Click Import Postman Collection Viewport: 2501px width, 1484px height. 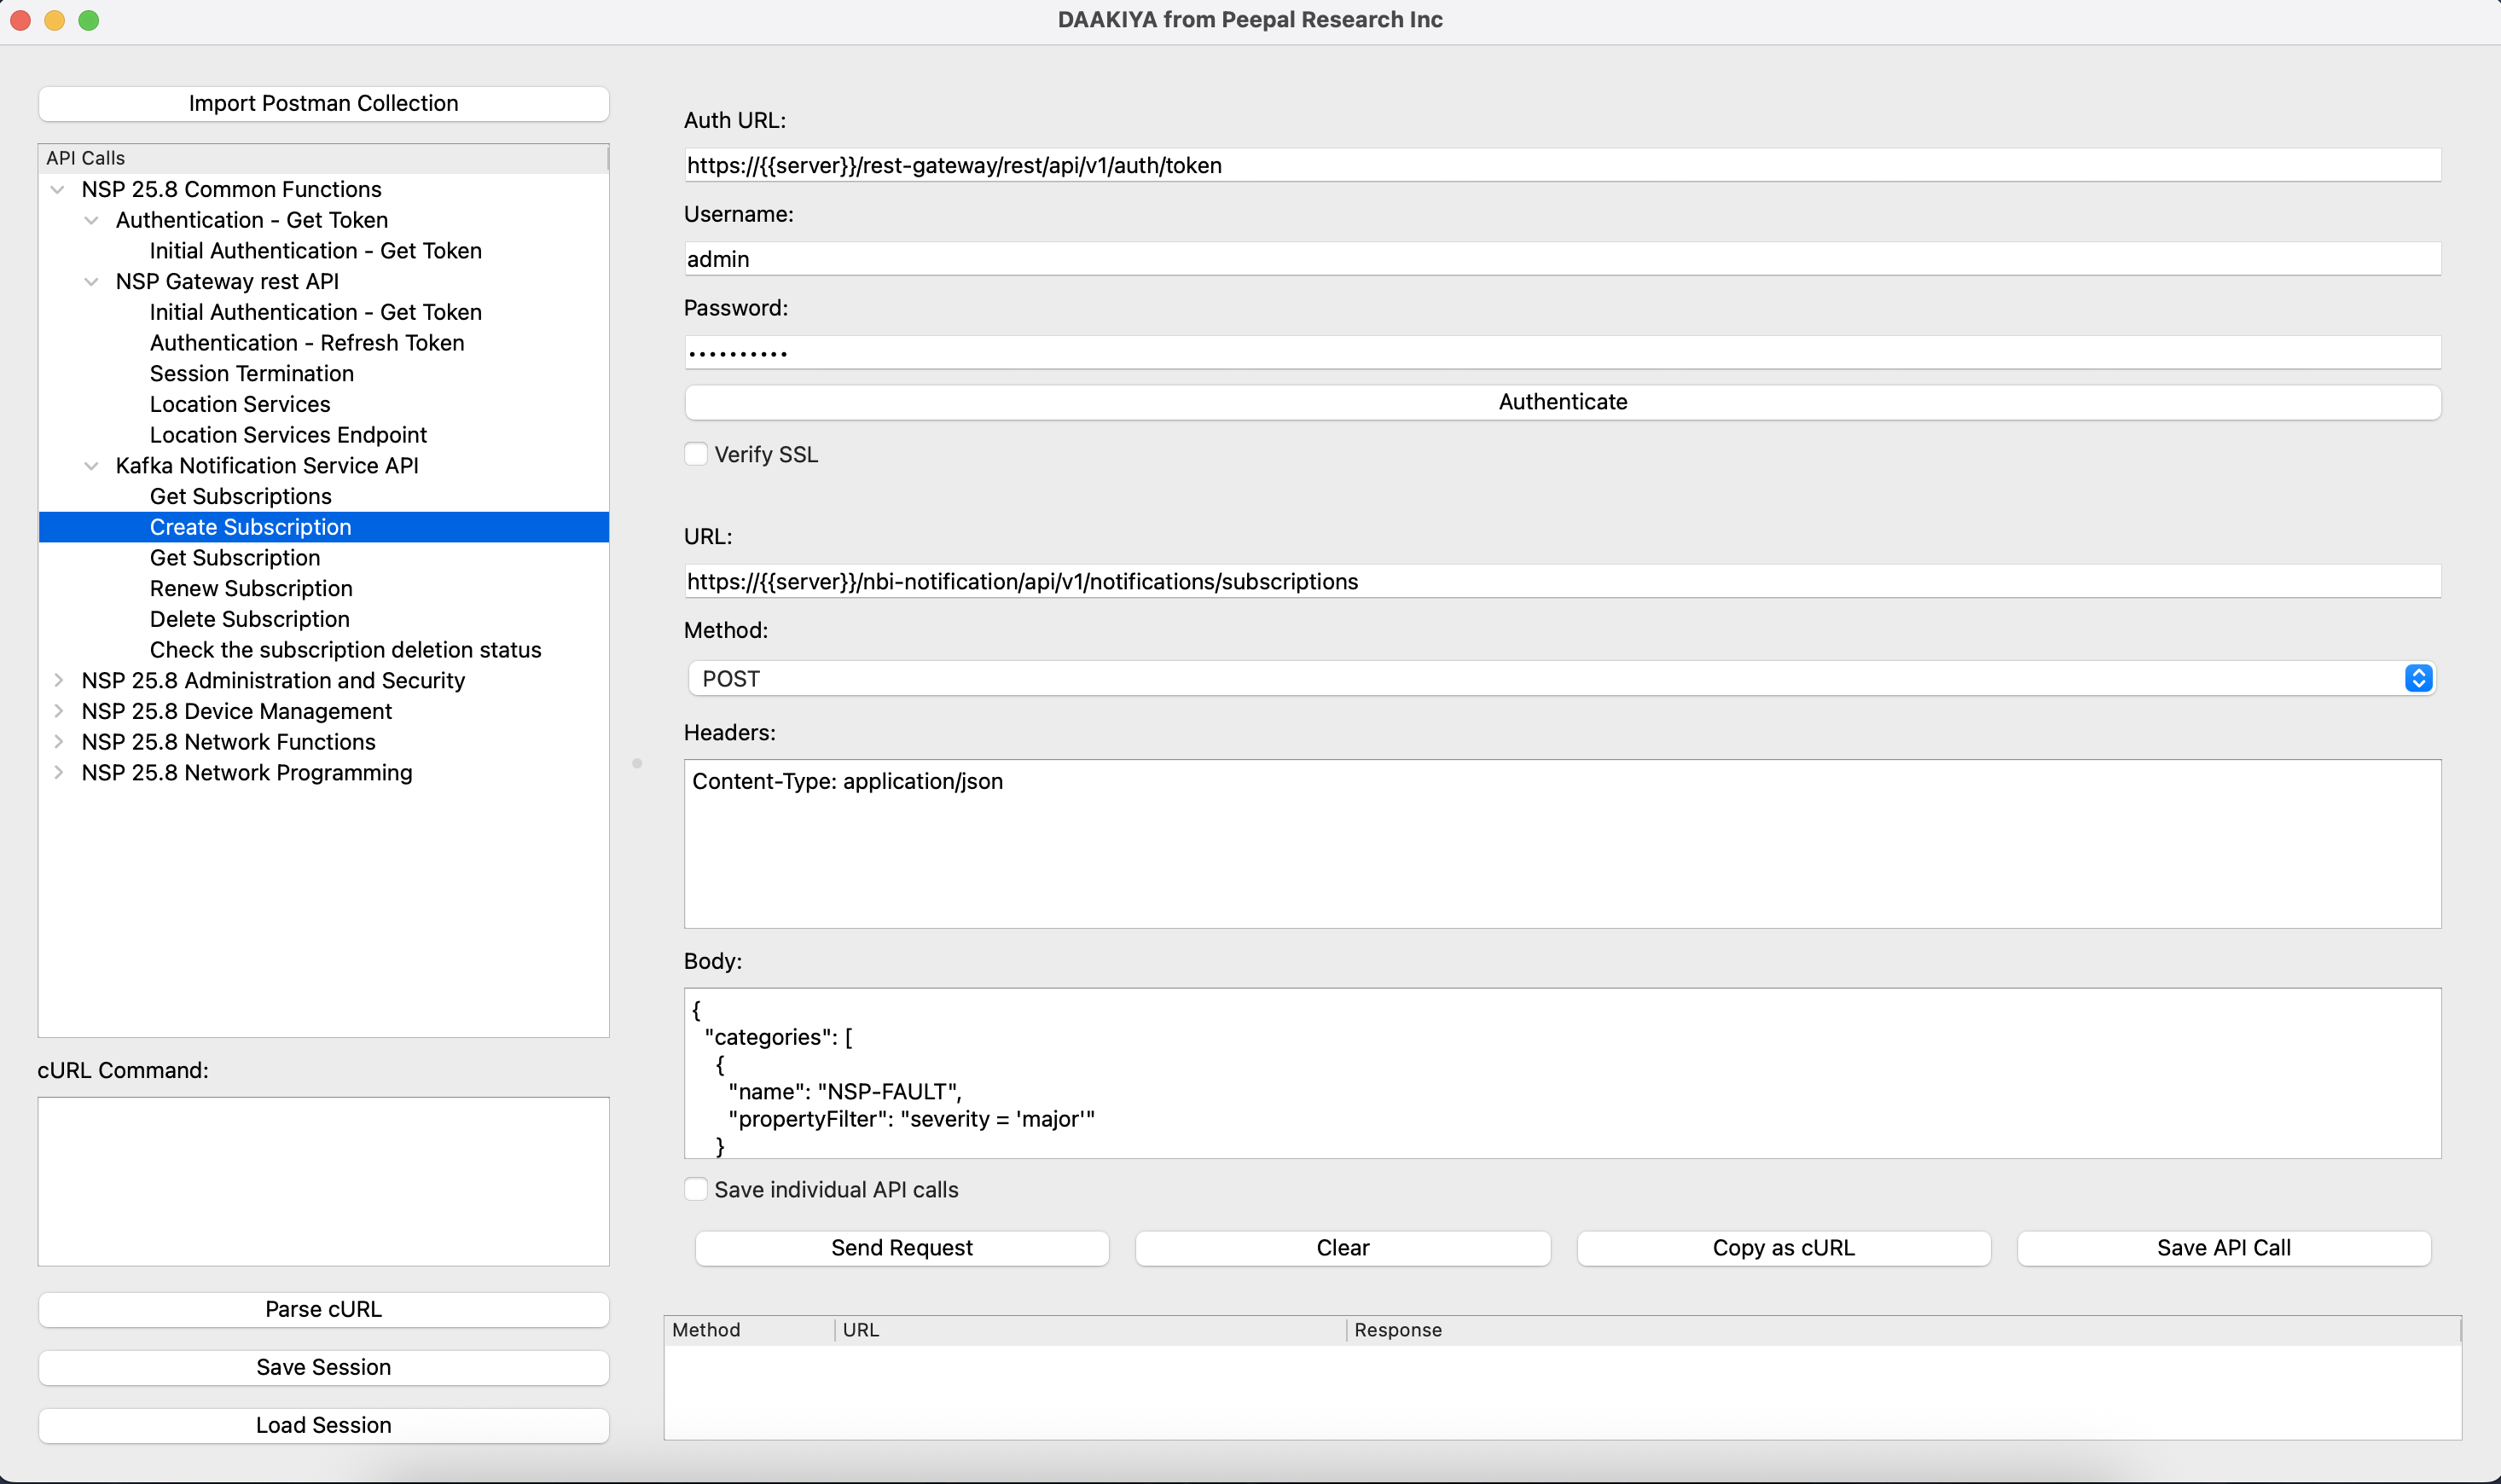tap(323, 104)
